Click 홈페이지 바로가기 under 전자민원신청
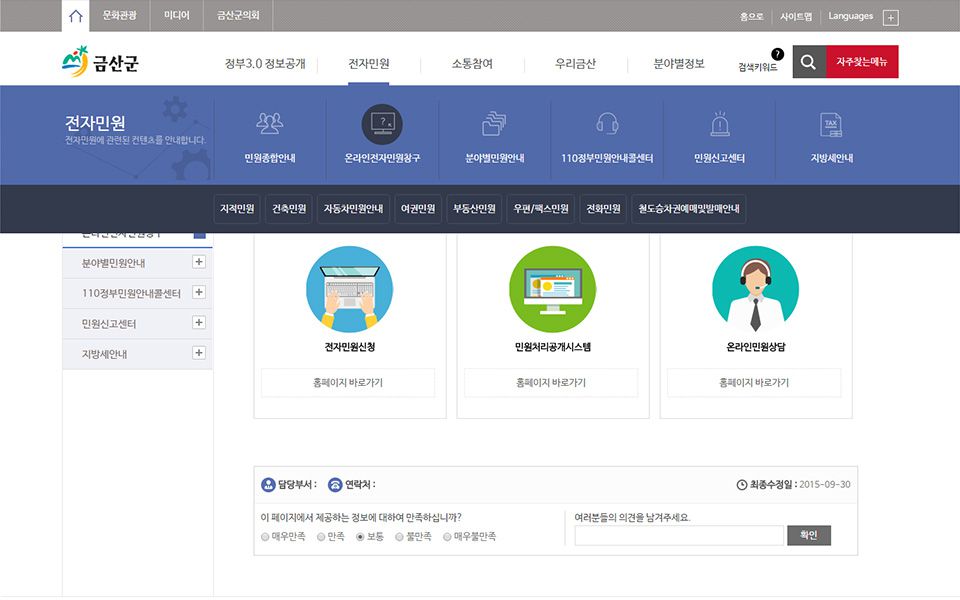Screen dimensions: 960x600 pos(347,382)
